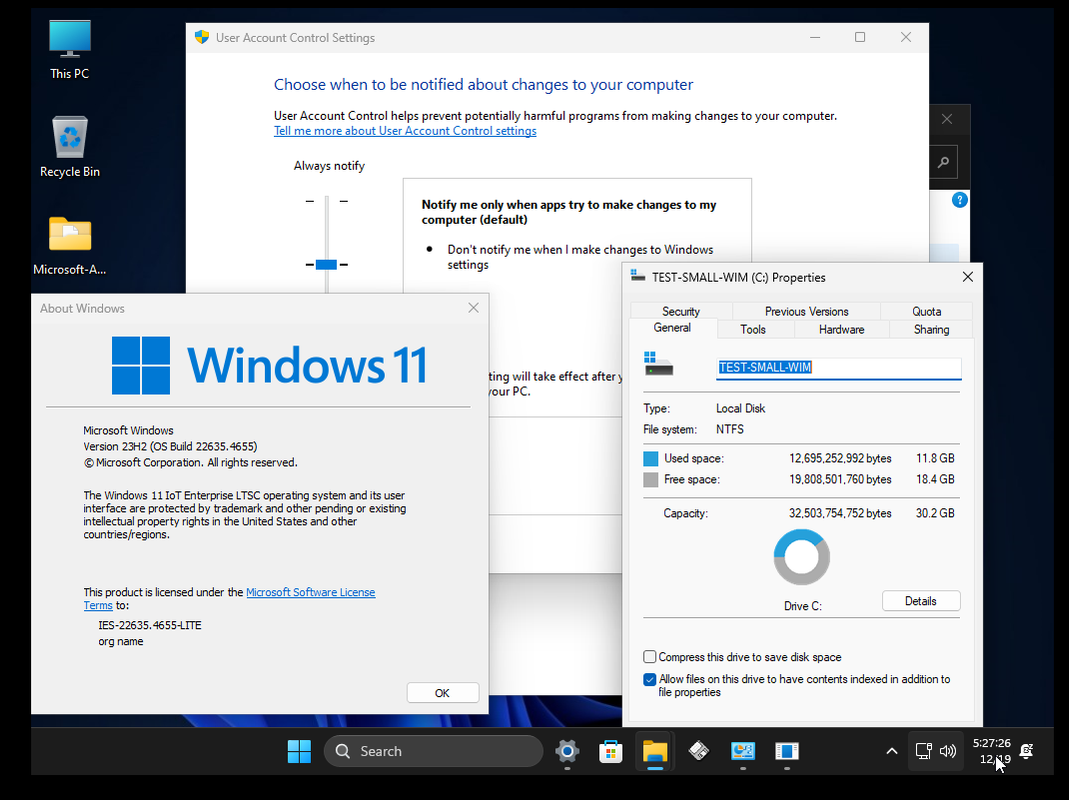The width and height of the screenshot is (1069, 800).
Task: Switch to the Sharing tab
Action: (931, 329)
